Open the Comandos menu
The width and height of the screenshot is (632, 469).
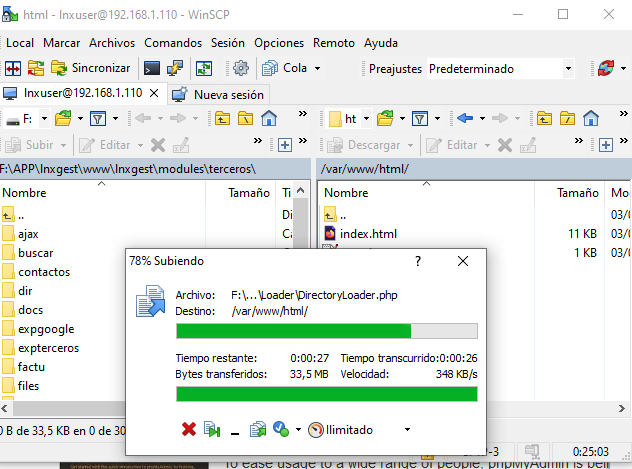pyautogui.click(x=173, y=43)
